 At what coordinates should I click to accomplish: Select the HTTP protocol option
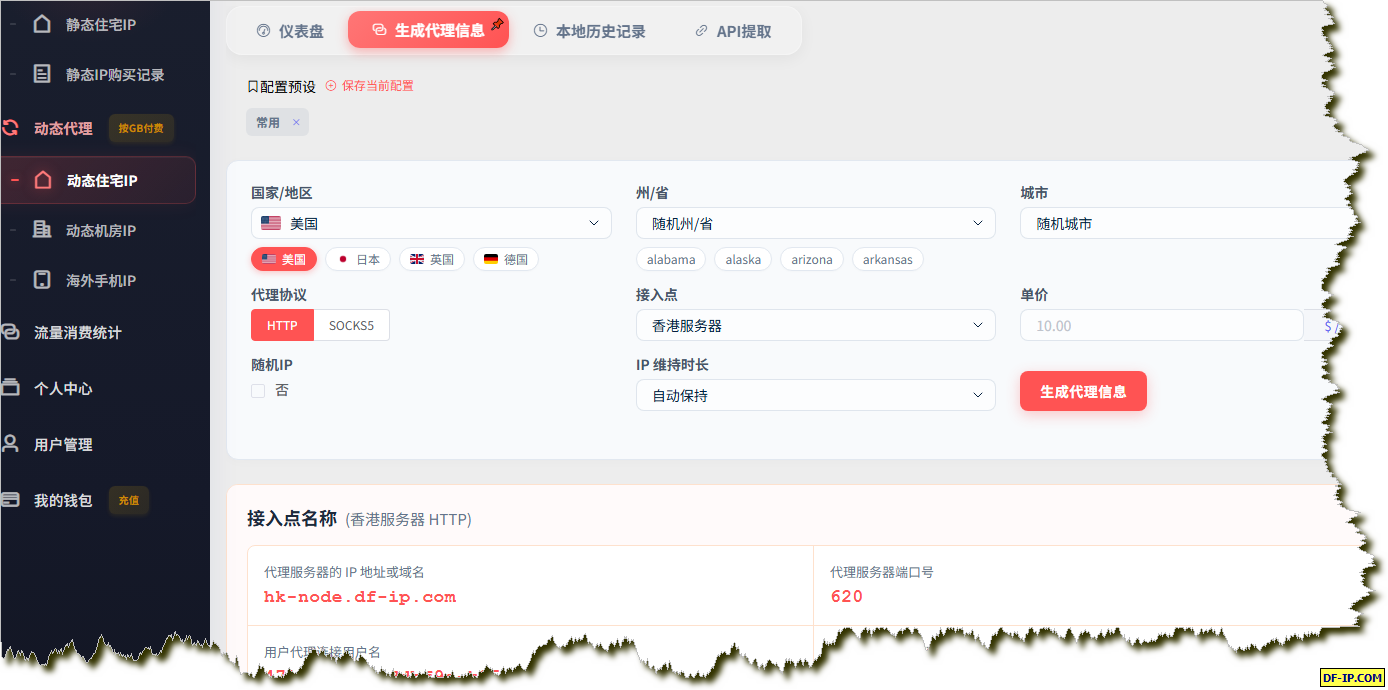click(x=282, y=325)
